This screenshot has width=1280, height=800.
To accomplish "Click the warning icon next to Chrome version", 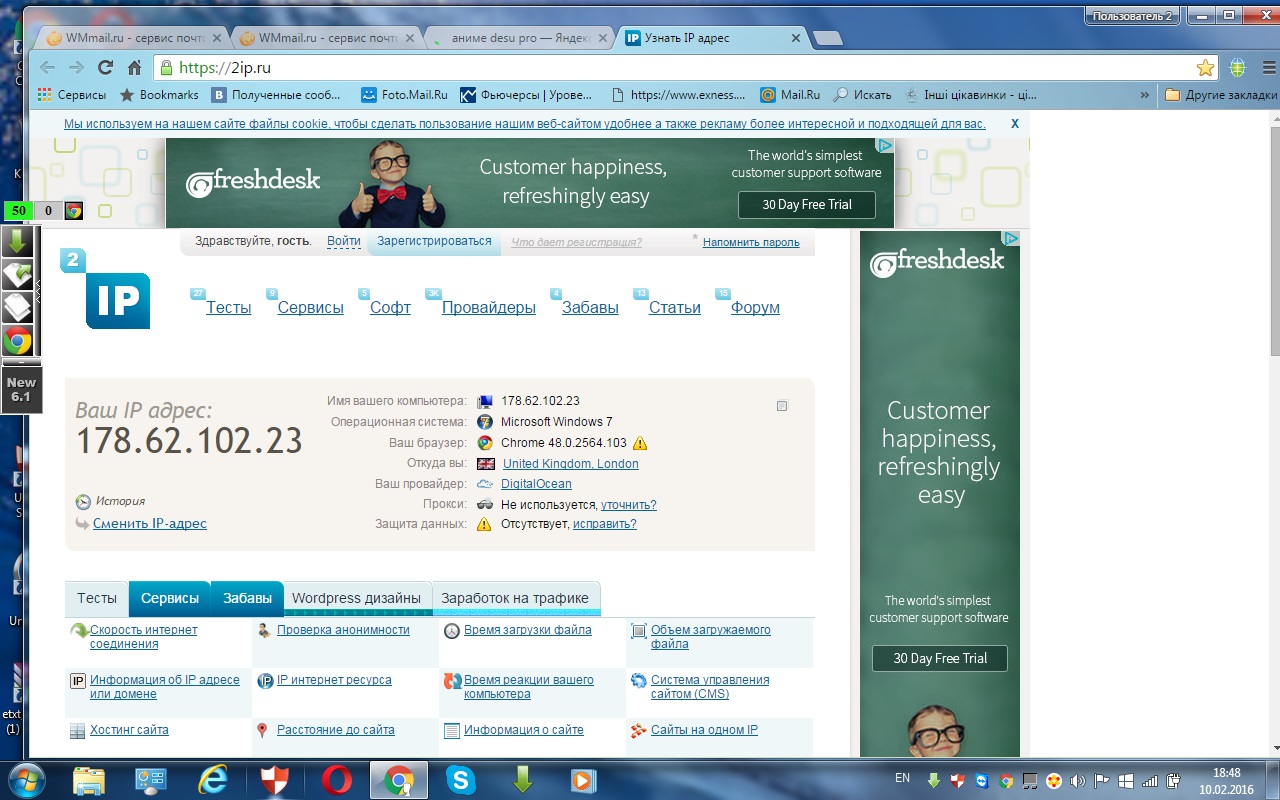I will tap(640, 443).
